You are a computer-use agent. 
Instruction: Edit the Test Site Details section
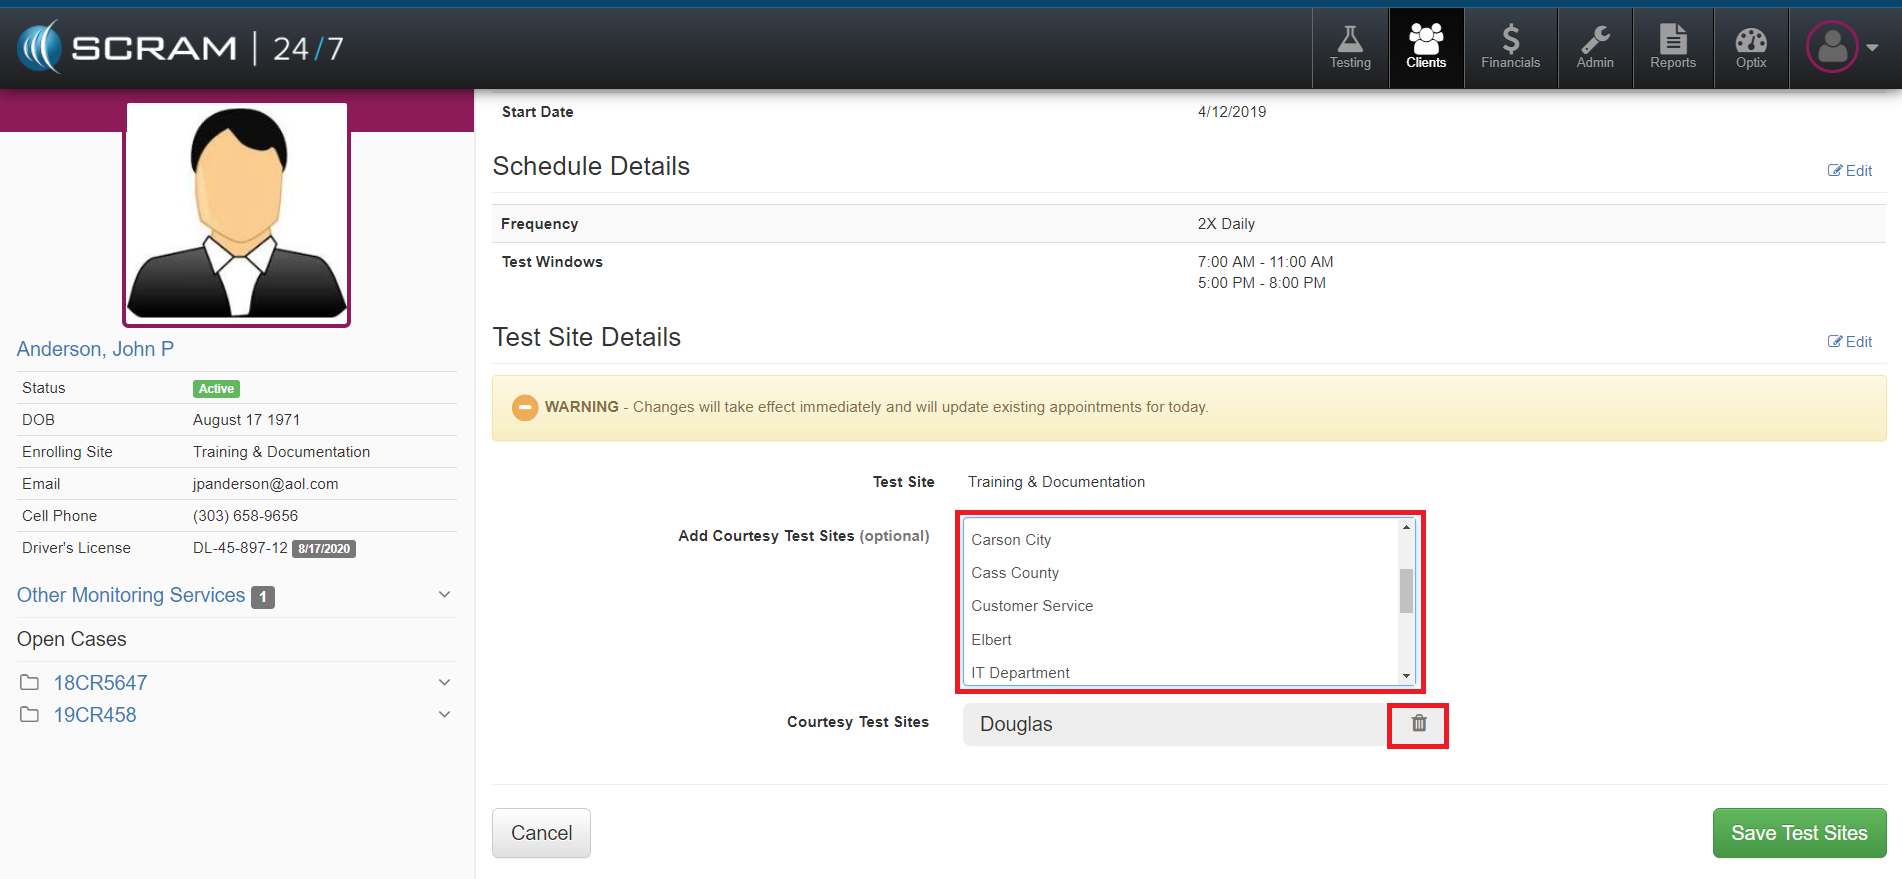(x=1850, y=342)
